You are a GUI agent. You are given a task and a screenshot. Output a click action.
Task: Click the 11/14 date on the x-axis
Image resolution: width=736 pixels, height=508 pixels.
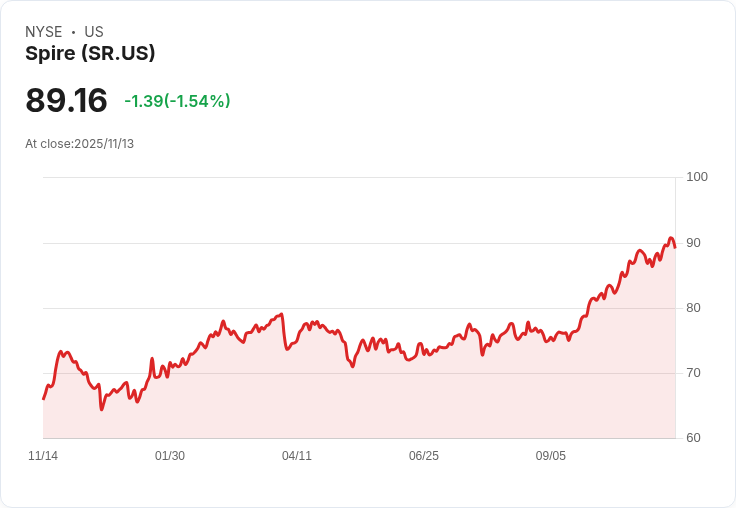43,456
